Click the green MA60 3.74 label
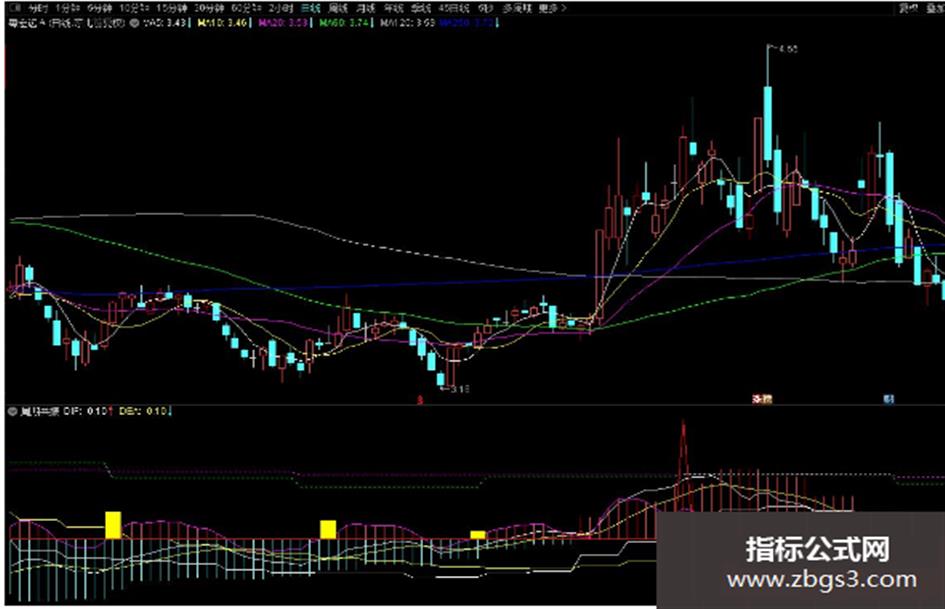 [x=344, y=23]
